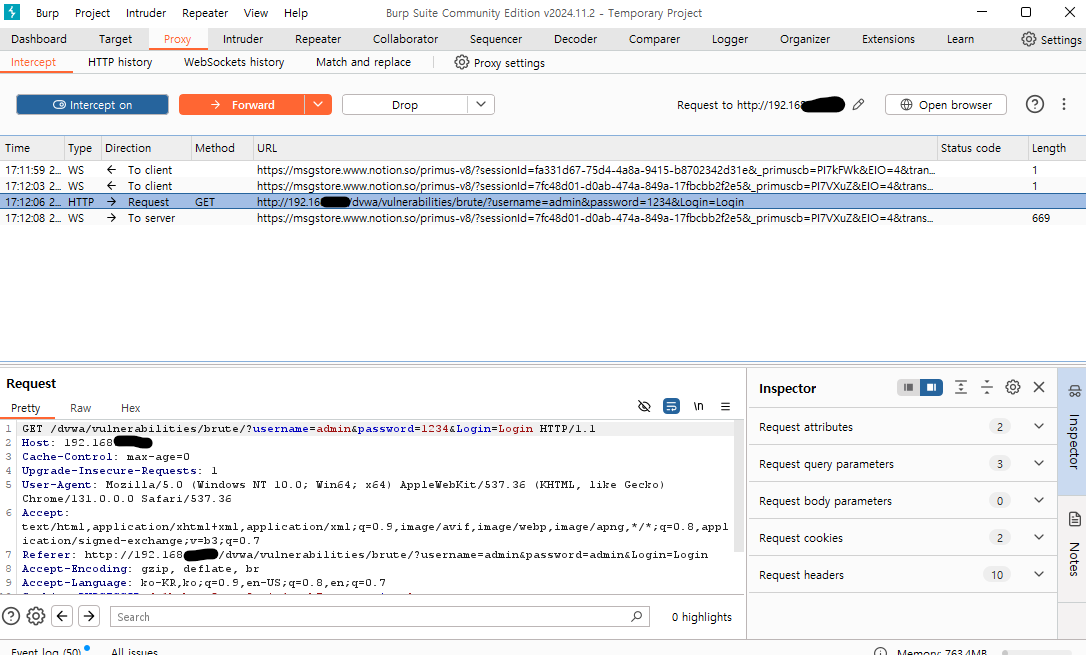1086x655 pixels.
Task: Click the search magnifier icon
Action: [637, 616]
